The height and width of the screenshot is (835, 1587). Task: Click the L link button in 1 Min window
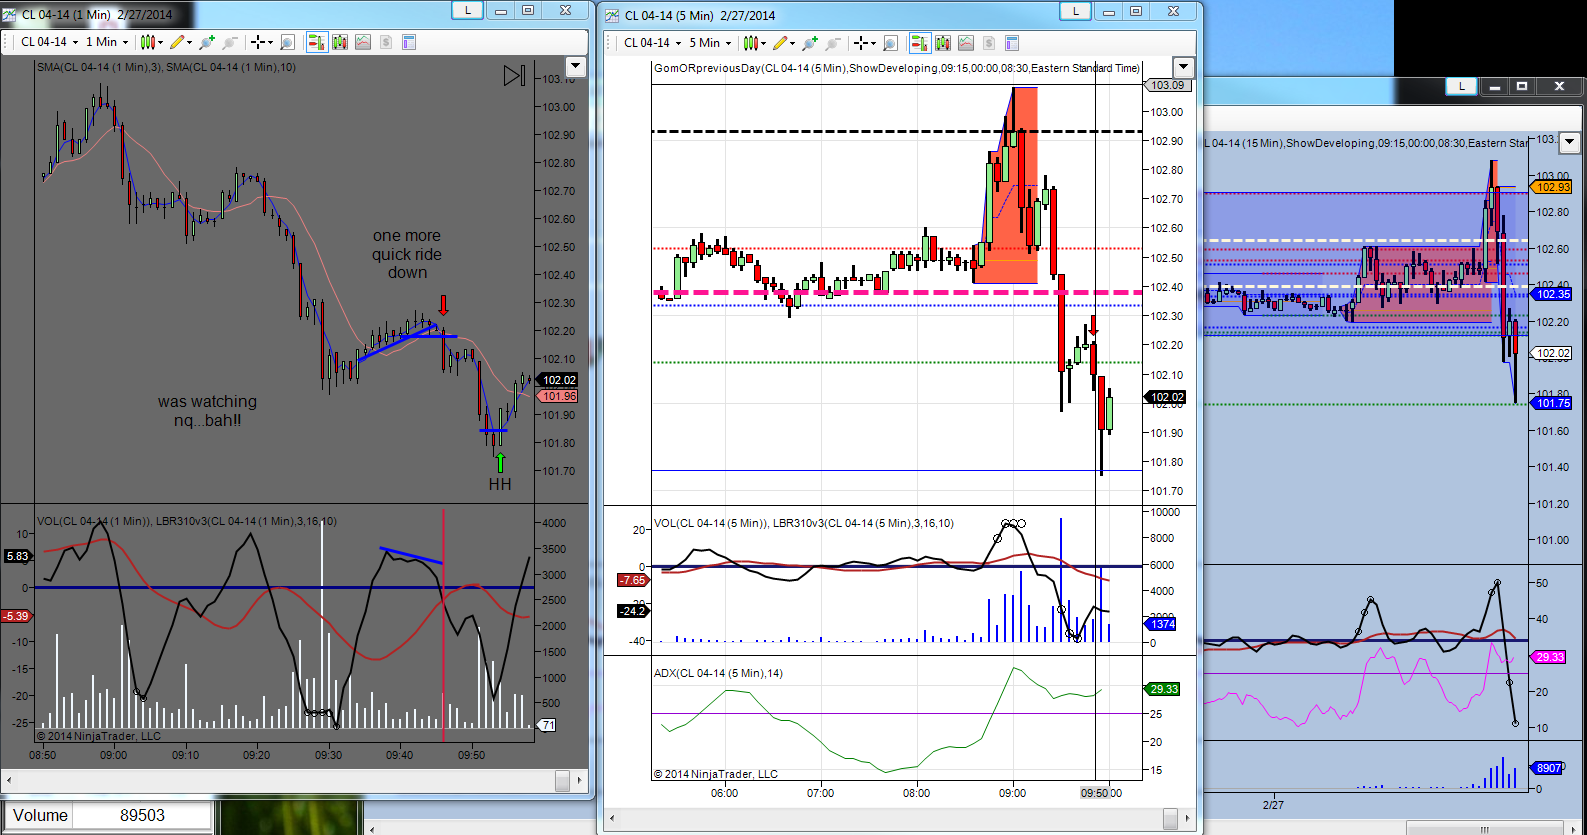pyautogui.click(x=467, y=10)
